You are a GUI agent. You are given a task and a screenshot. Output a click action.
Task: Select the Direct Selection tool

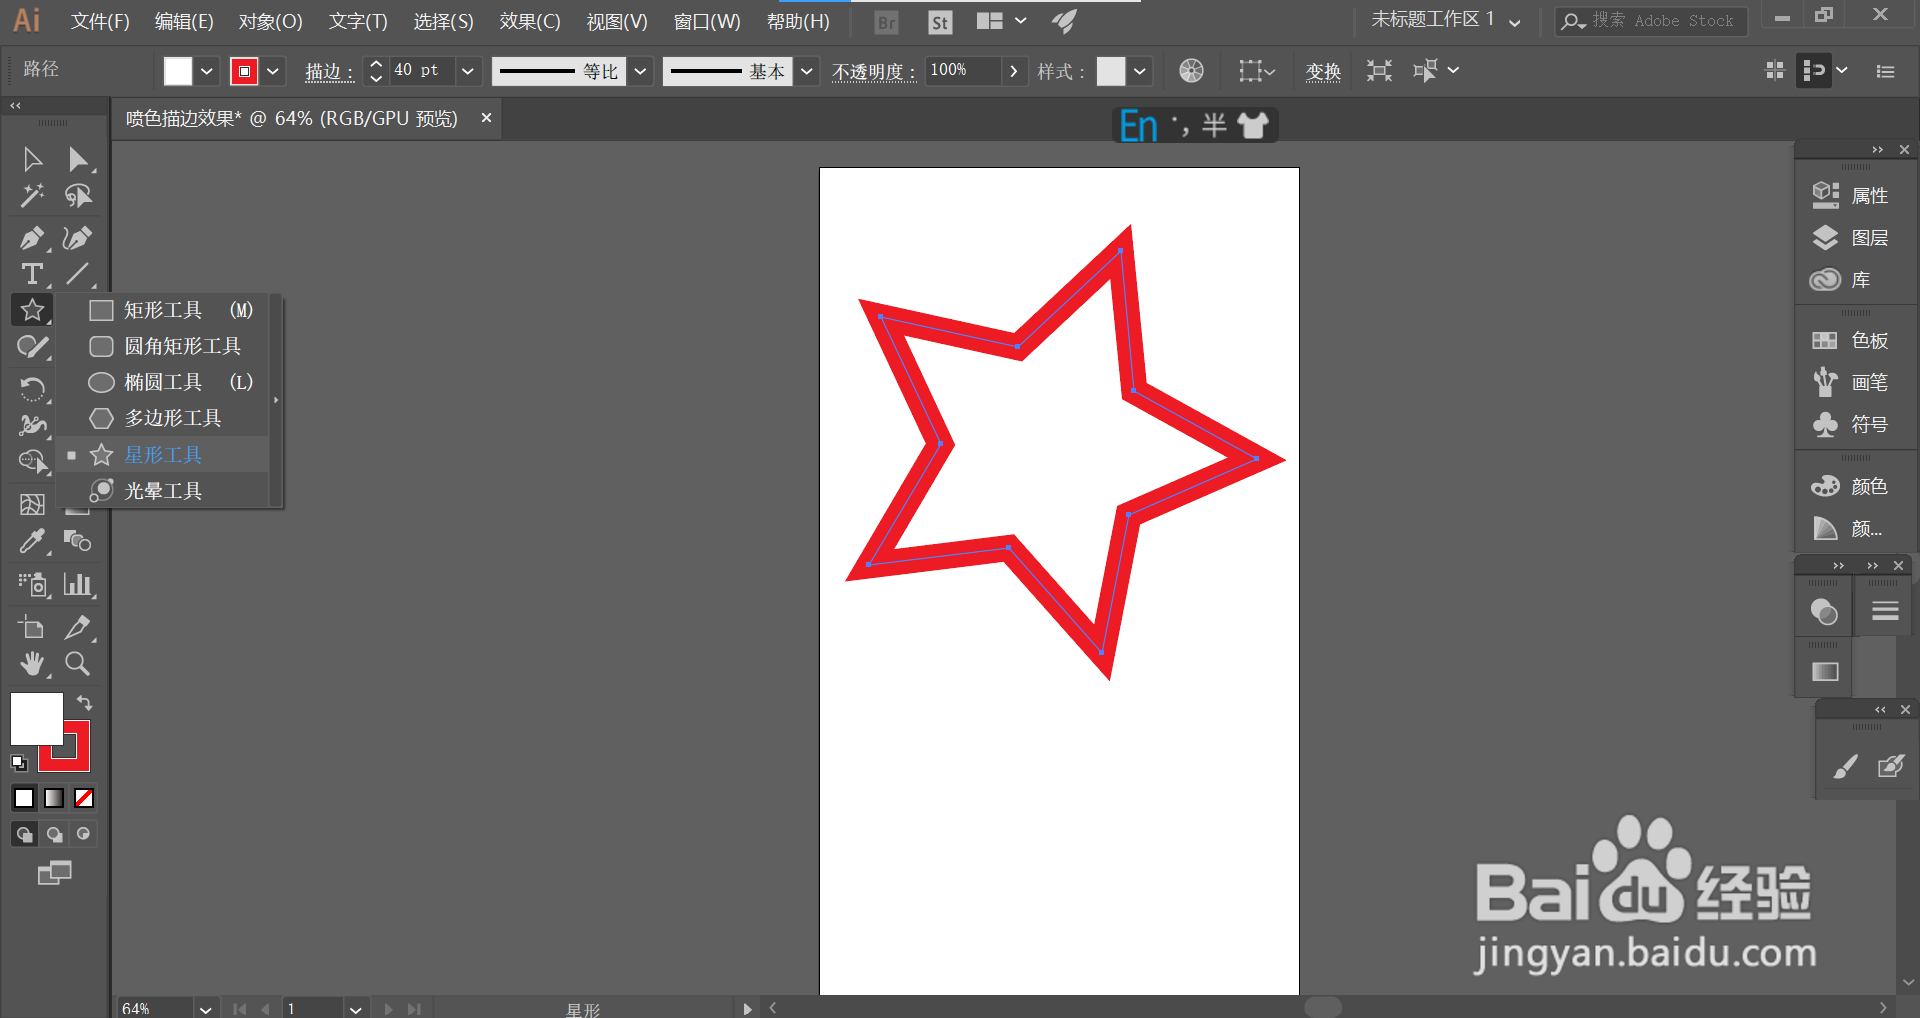point(77,159)
